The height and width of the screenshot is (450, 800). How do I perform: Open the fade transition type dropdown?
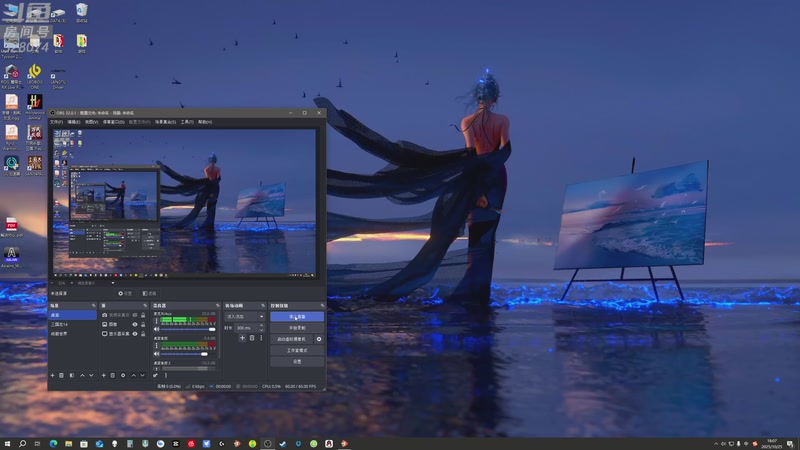245,317
